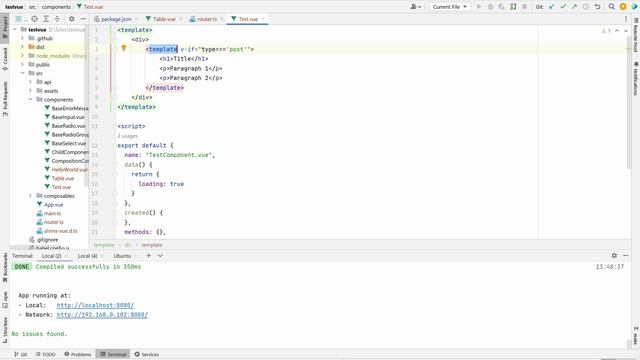Open Bookmarks tool window from sidebar
640x360 pixels.
click(5, 268)
